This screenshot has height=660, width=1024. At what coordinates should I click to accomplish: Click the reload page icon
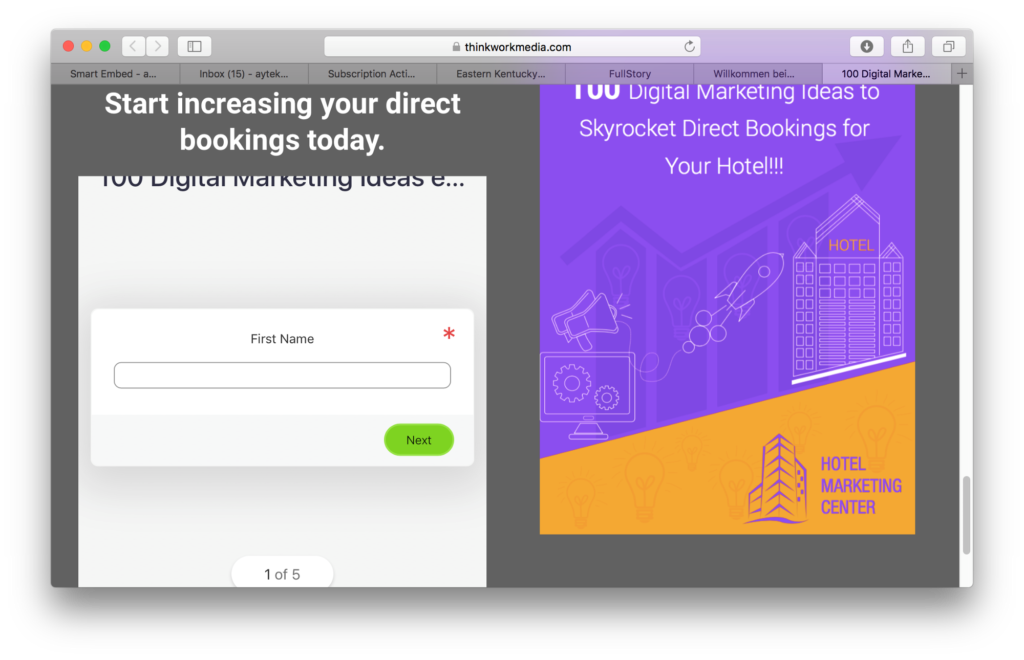click(x=689, y=47)
